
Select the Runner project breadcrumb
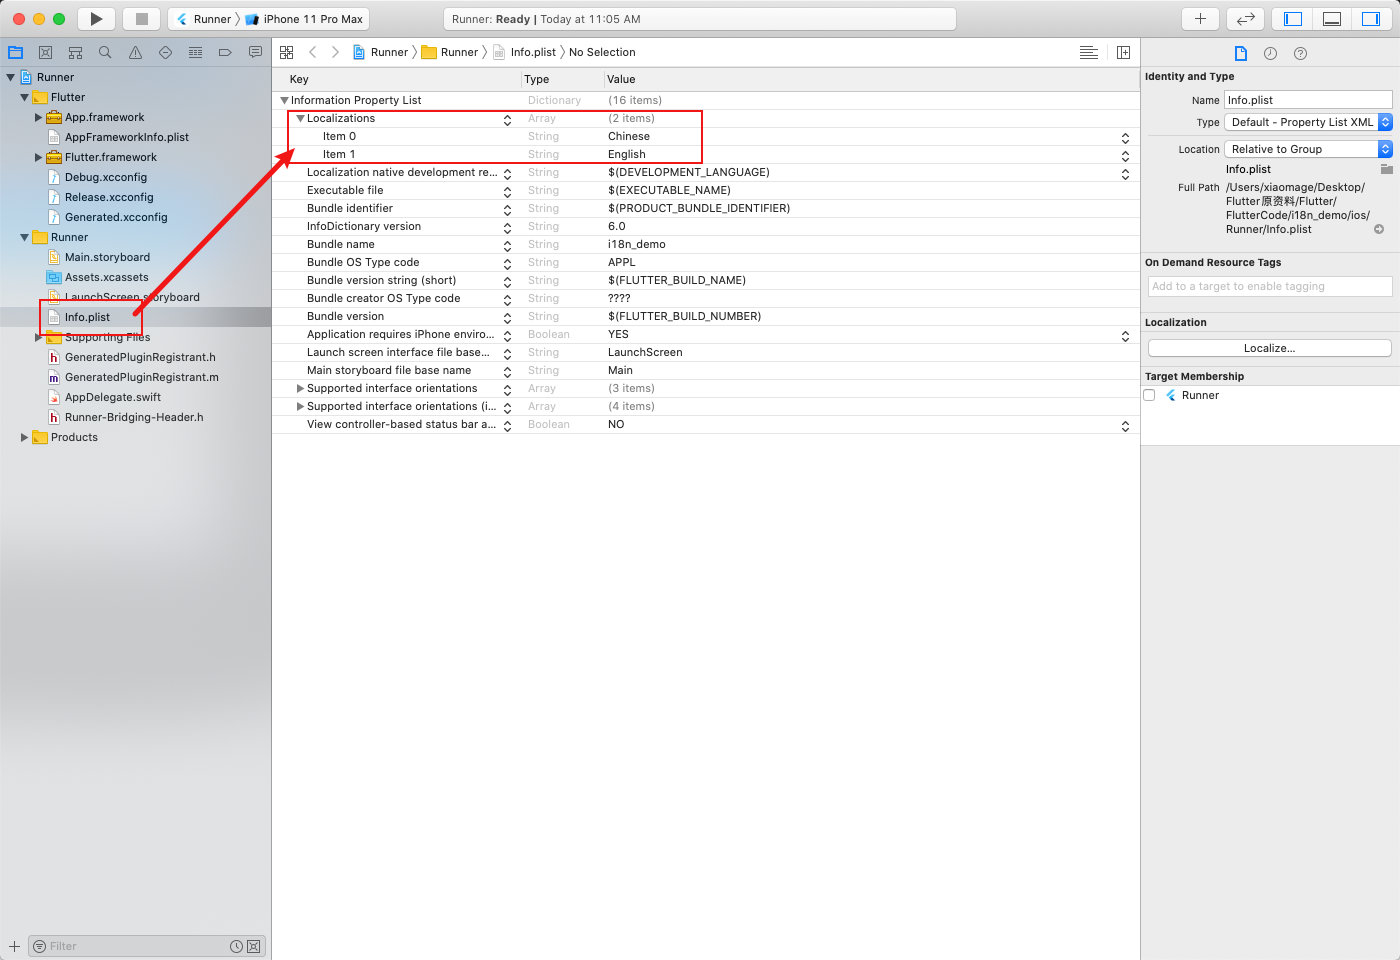click(x=380, y=52)
